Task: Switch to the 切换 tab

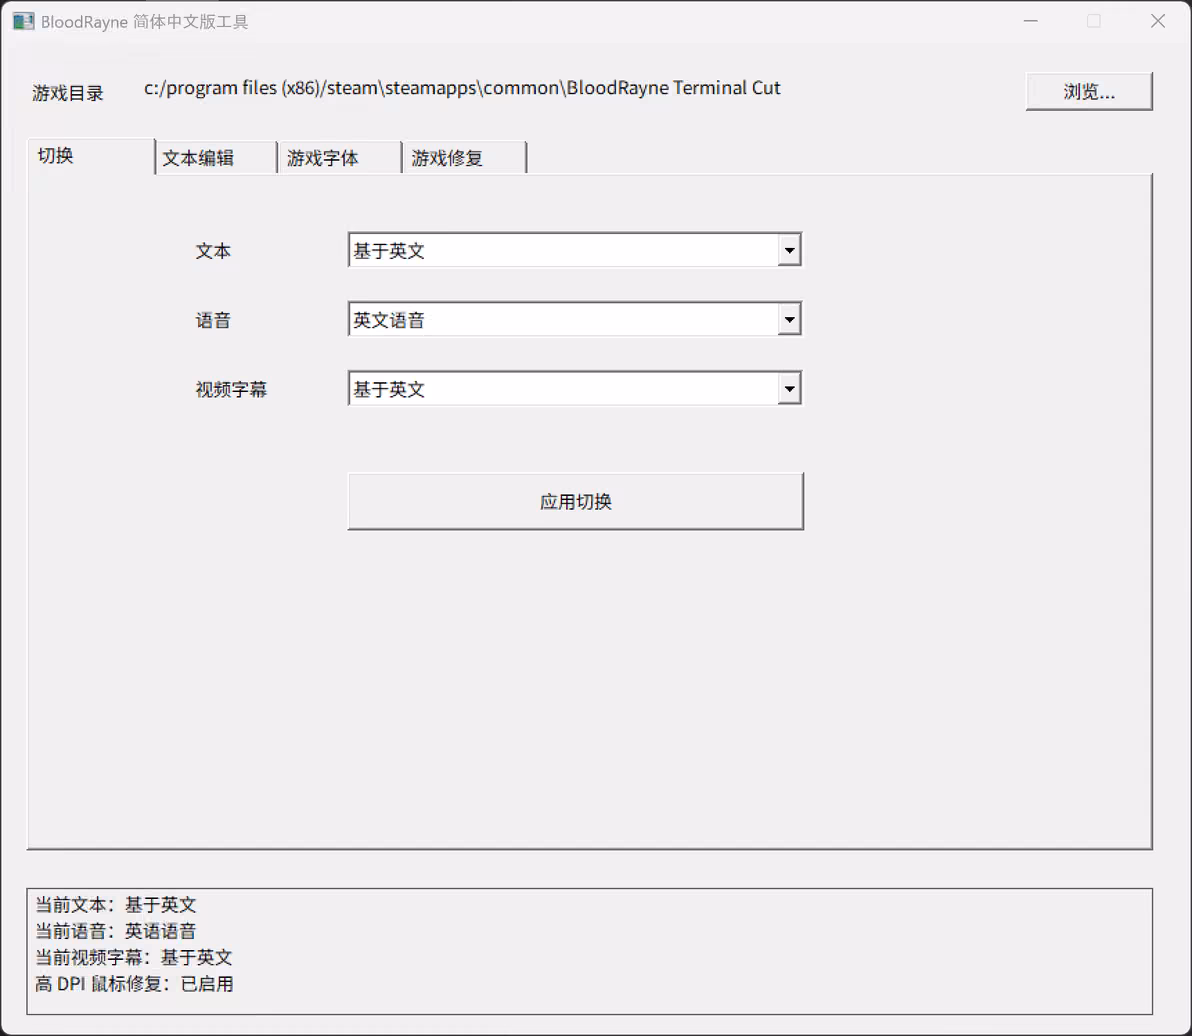Action: pos(91,157)
